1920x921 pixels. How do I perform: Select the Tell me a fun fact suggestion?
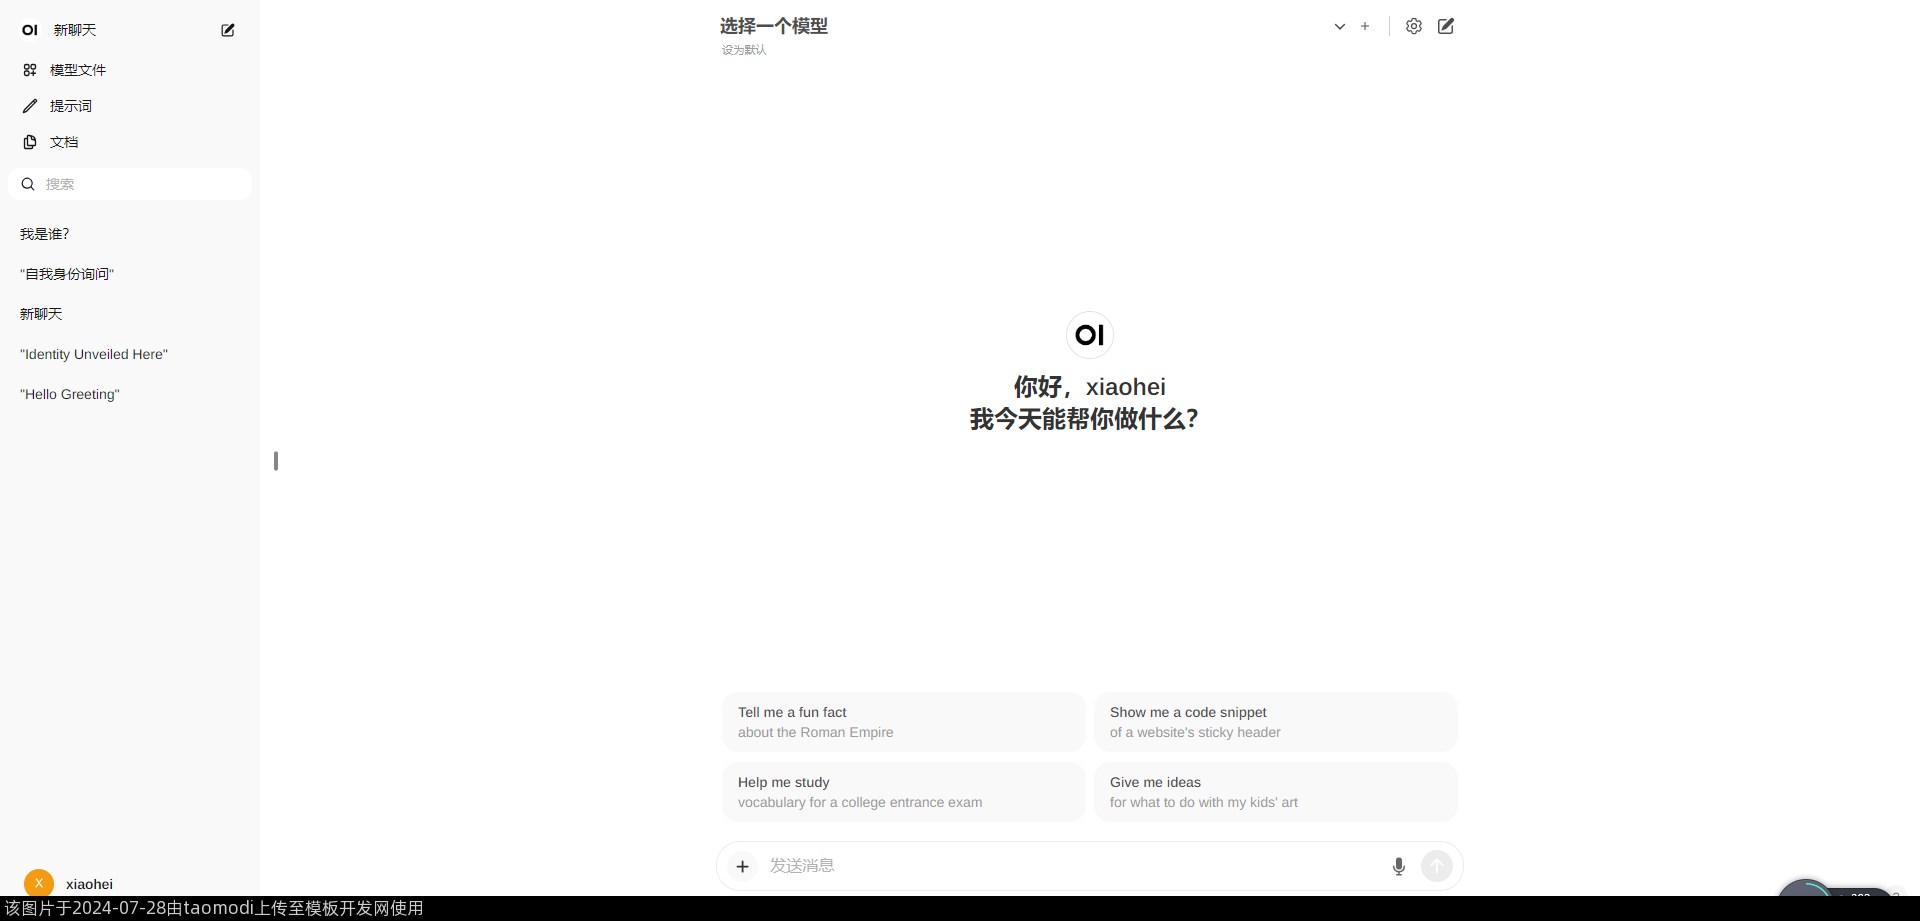[x=903, y=722]
